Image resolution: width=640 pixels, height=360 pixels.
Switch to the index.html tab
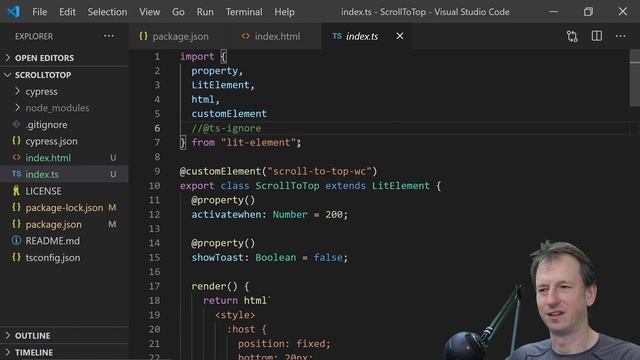click(x=276, y=36)
